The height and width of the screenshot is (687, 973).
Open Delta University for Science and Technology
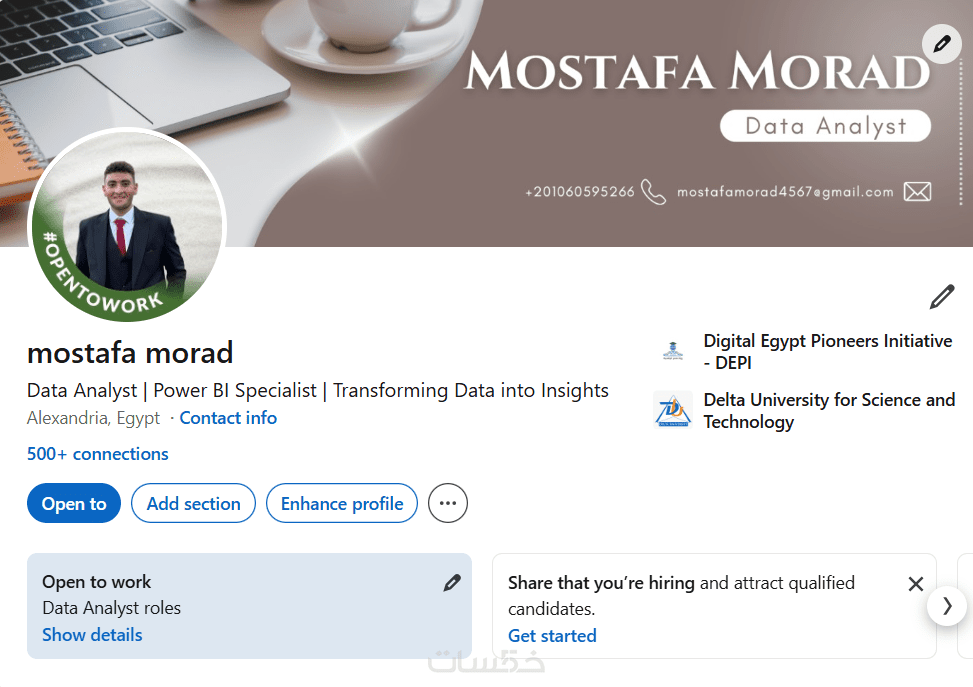(828, 410)
